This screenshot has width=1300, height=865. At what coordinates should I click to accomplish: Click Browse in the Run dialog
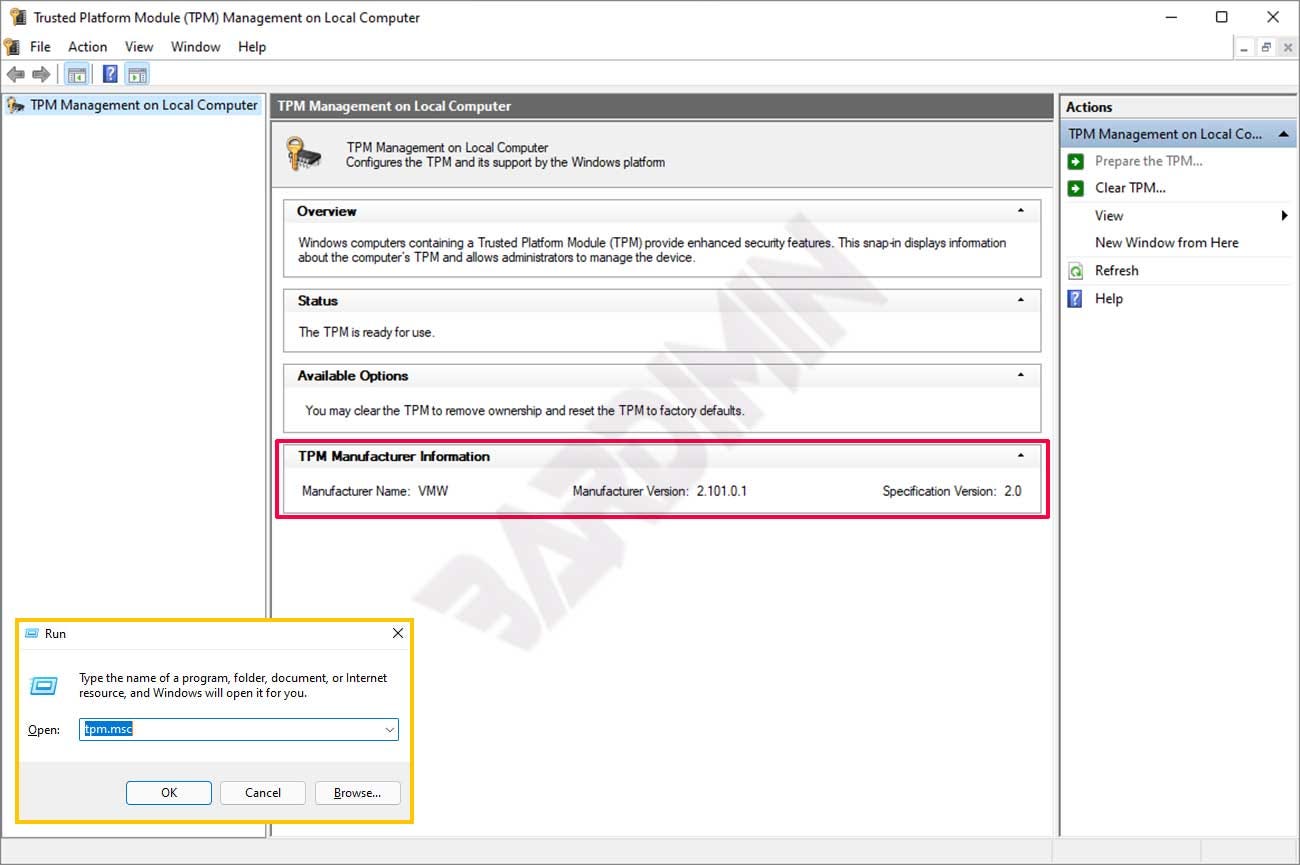(357, 792)
